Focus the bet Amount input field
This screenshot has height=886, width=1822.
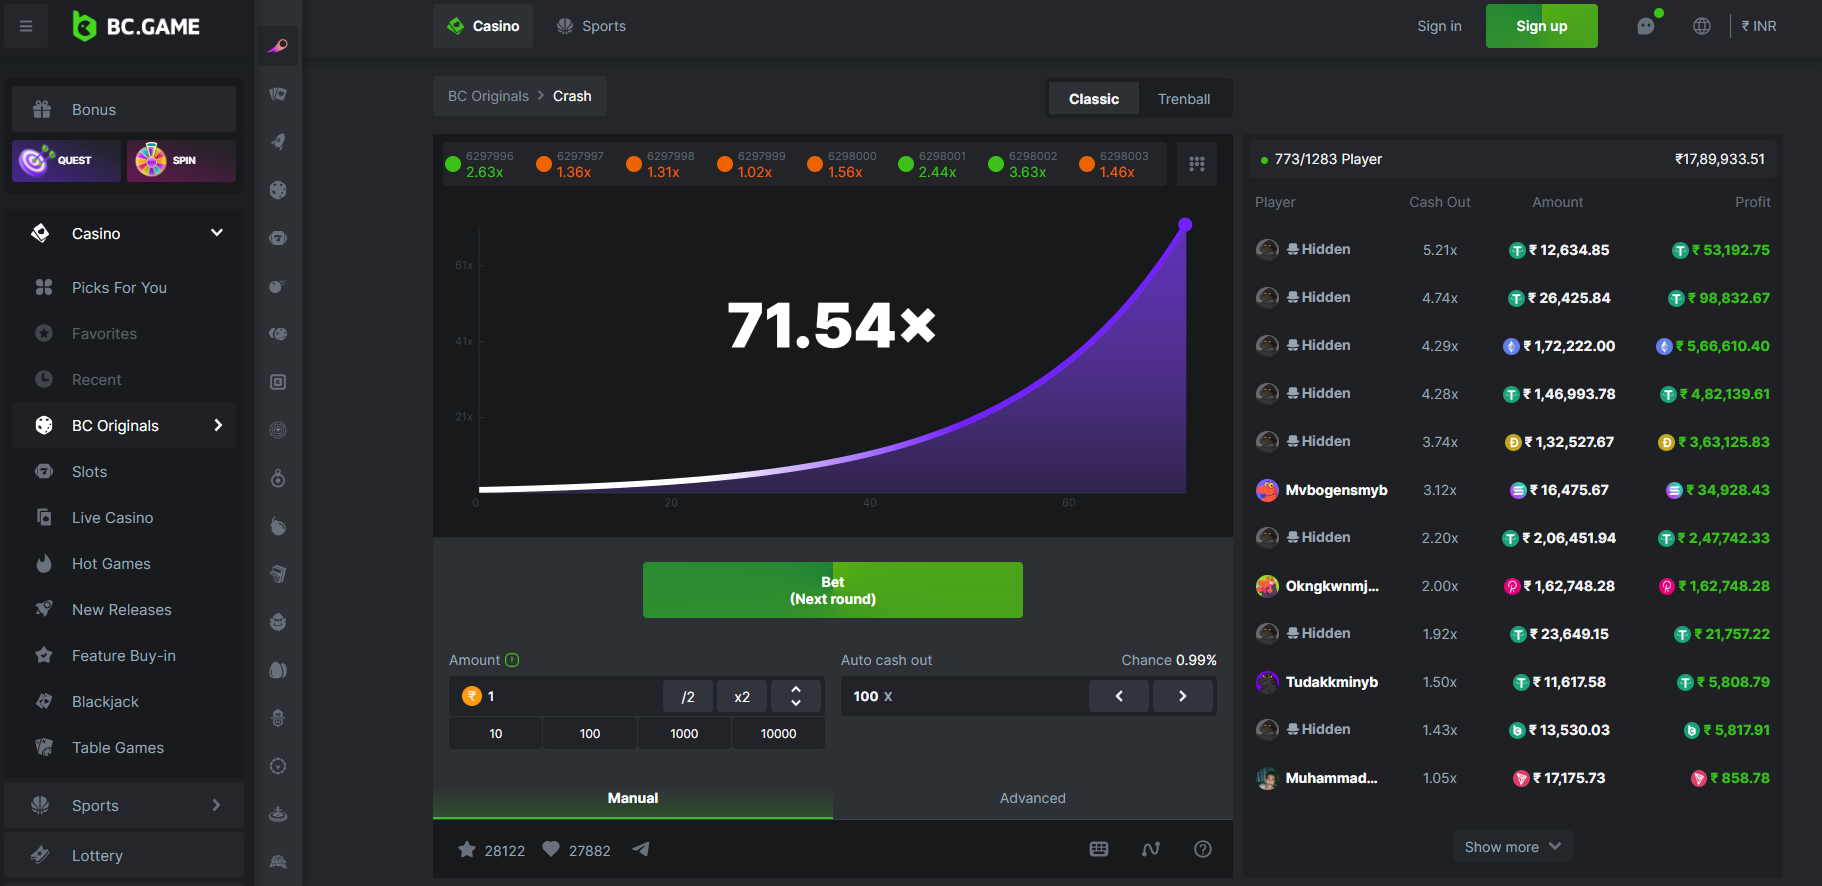pyautogui.click(x=555, y=696)
